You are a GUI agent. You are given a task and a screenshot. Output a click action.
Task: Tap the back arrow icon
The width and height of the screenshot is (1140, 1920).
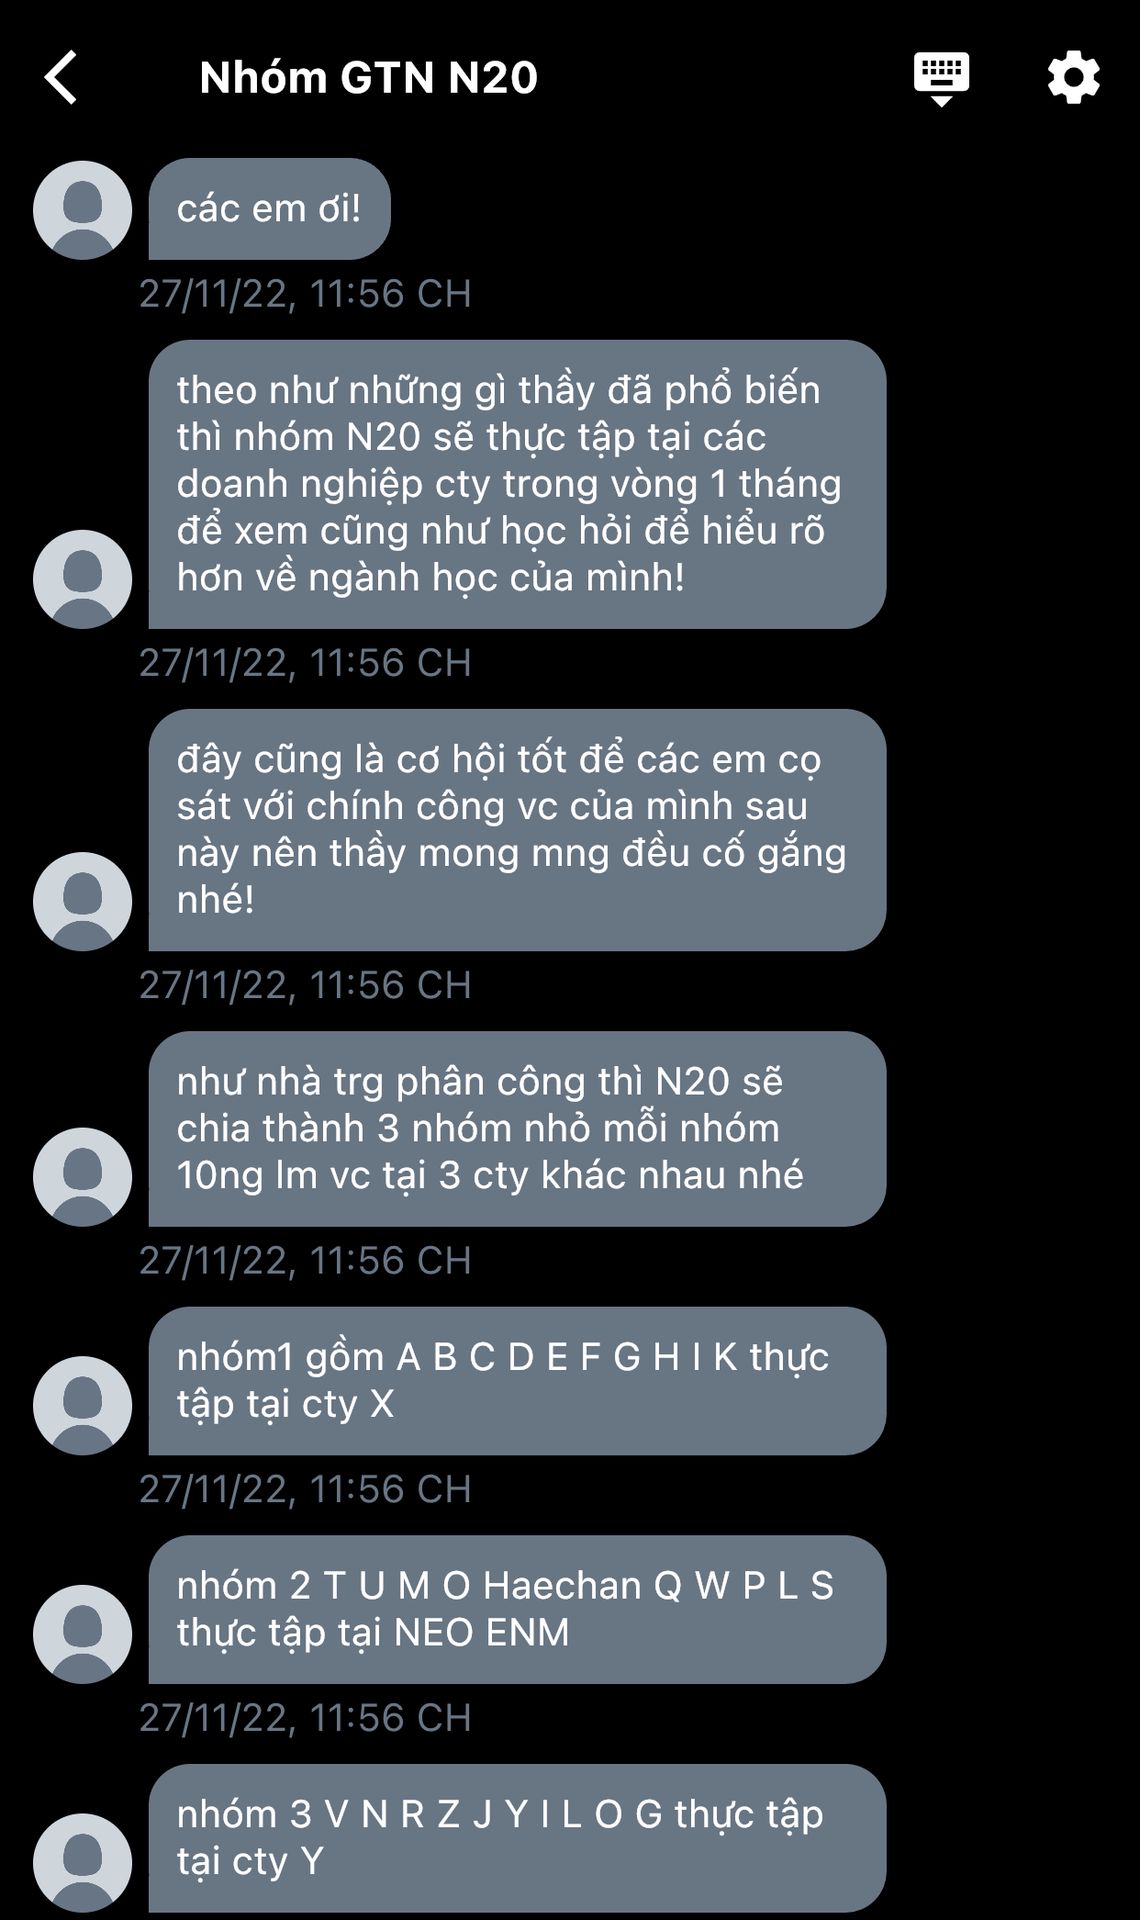click(62, 78)
